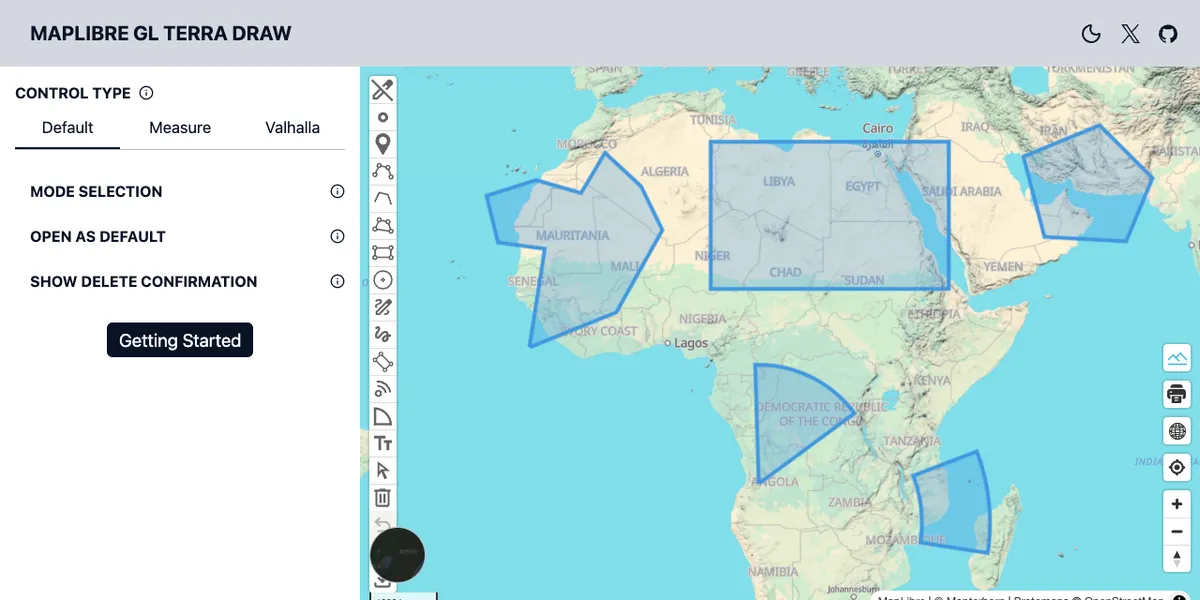Select the polygon drawing tool

click(x=383, y=225)
